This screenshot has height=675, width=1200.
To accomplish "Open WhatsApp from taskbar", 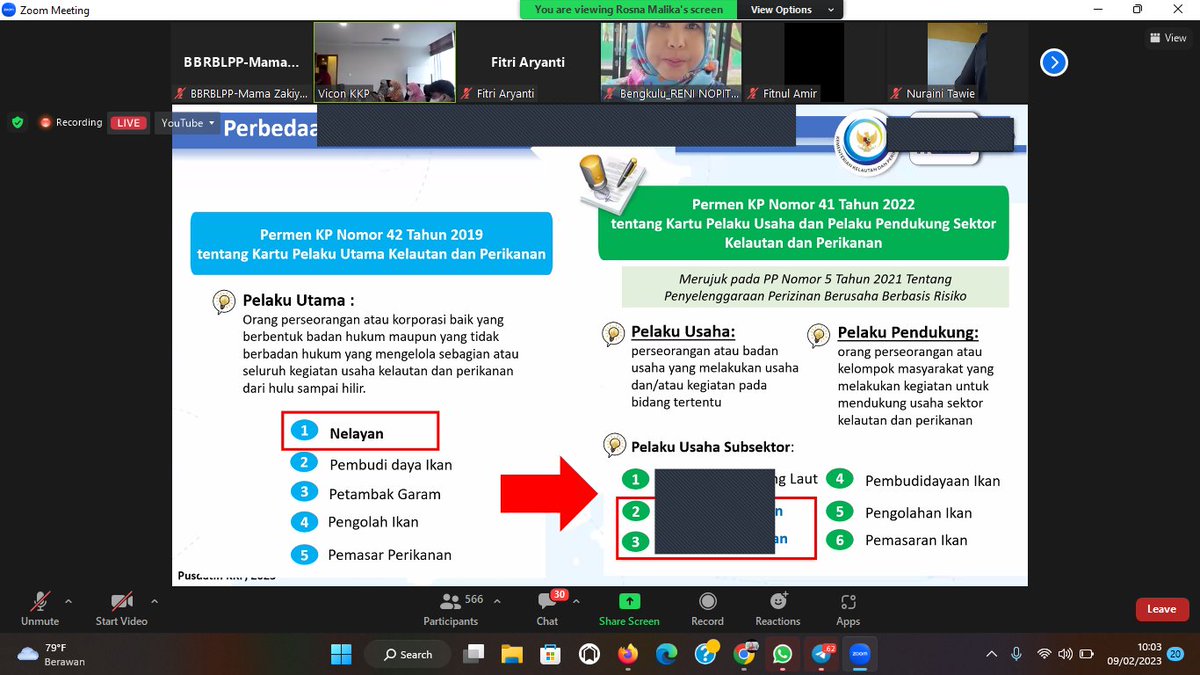I will pos(782,654).
